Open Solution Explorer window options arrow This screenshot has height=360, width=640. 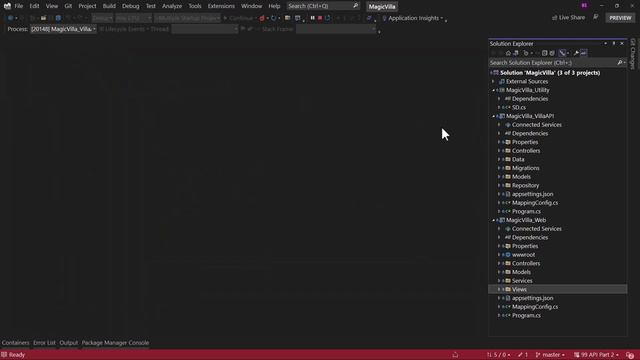(x=606, y=43)
